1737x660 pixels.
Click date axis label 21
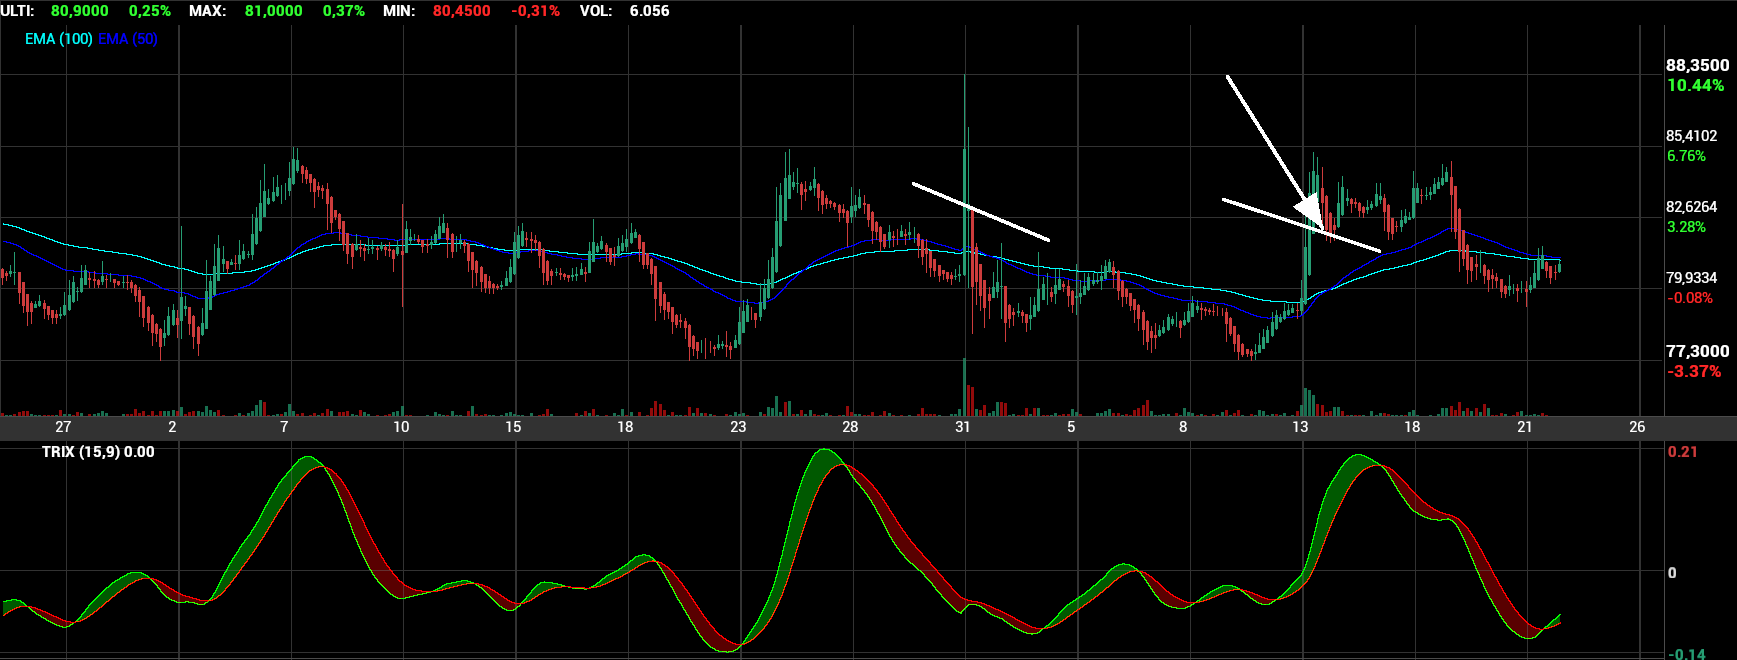(x=1524, y=427)
